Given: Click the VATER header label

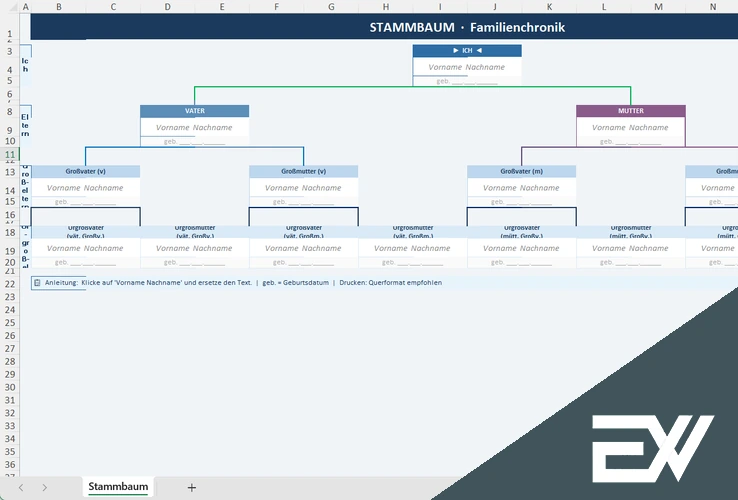Looking at the screenshot, I should [x=194, y=111].
